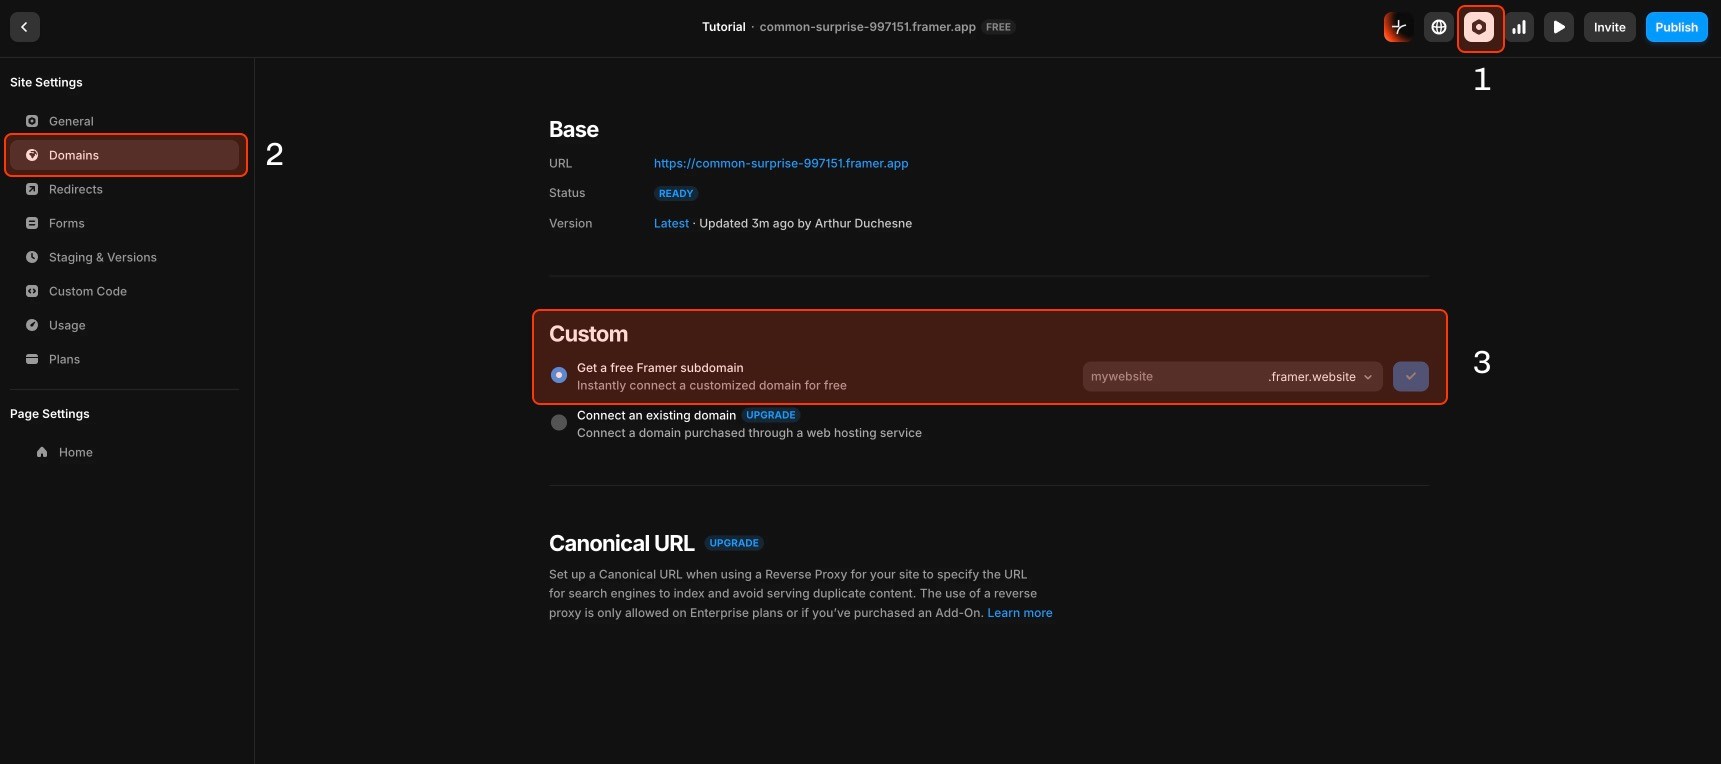Click the Site Settings heading
The width and height of the screenshot is (1721, 764).
click(46, 82)
